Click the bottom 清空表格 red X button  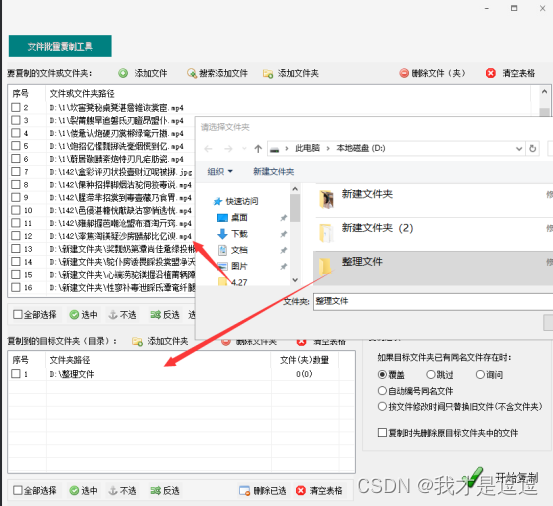tap(319, 490)
